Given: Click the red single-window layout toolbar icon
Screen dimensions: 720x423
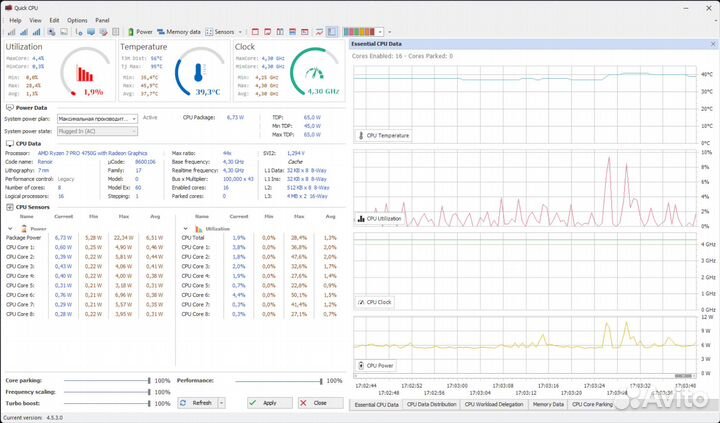Looking at the screenshot, I should pyautogui.click(x=255, y=32).
